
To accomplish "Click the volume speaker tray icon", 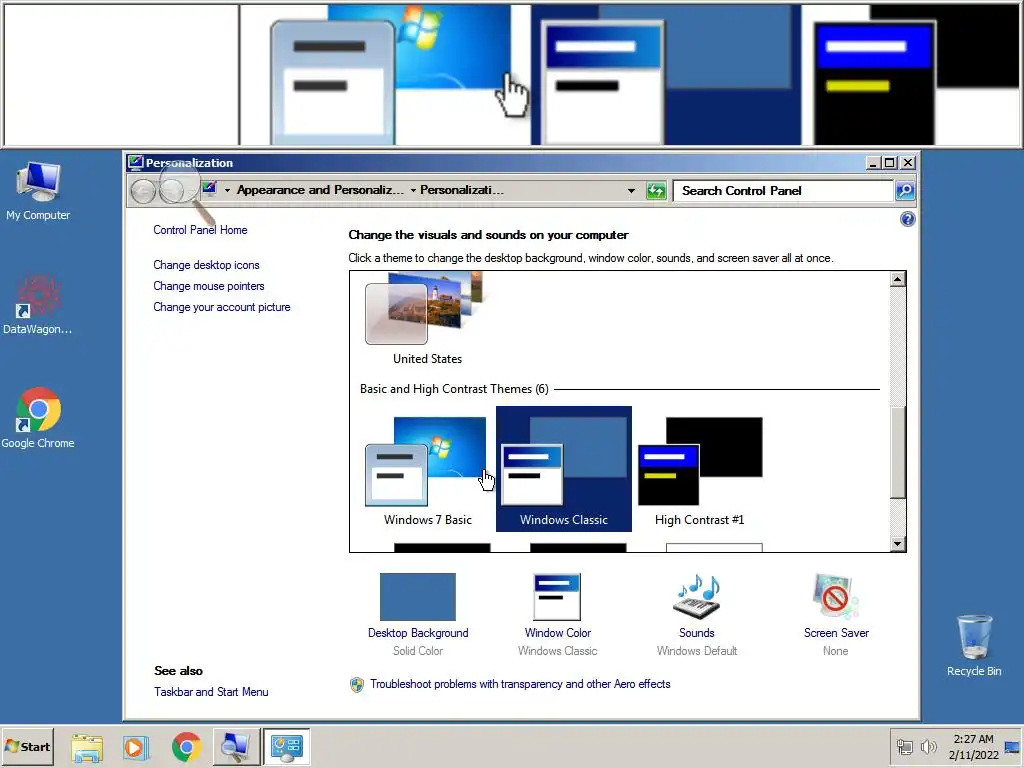I will (928, 746).
